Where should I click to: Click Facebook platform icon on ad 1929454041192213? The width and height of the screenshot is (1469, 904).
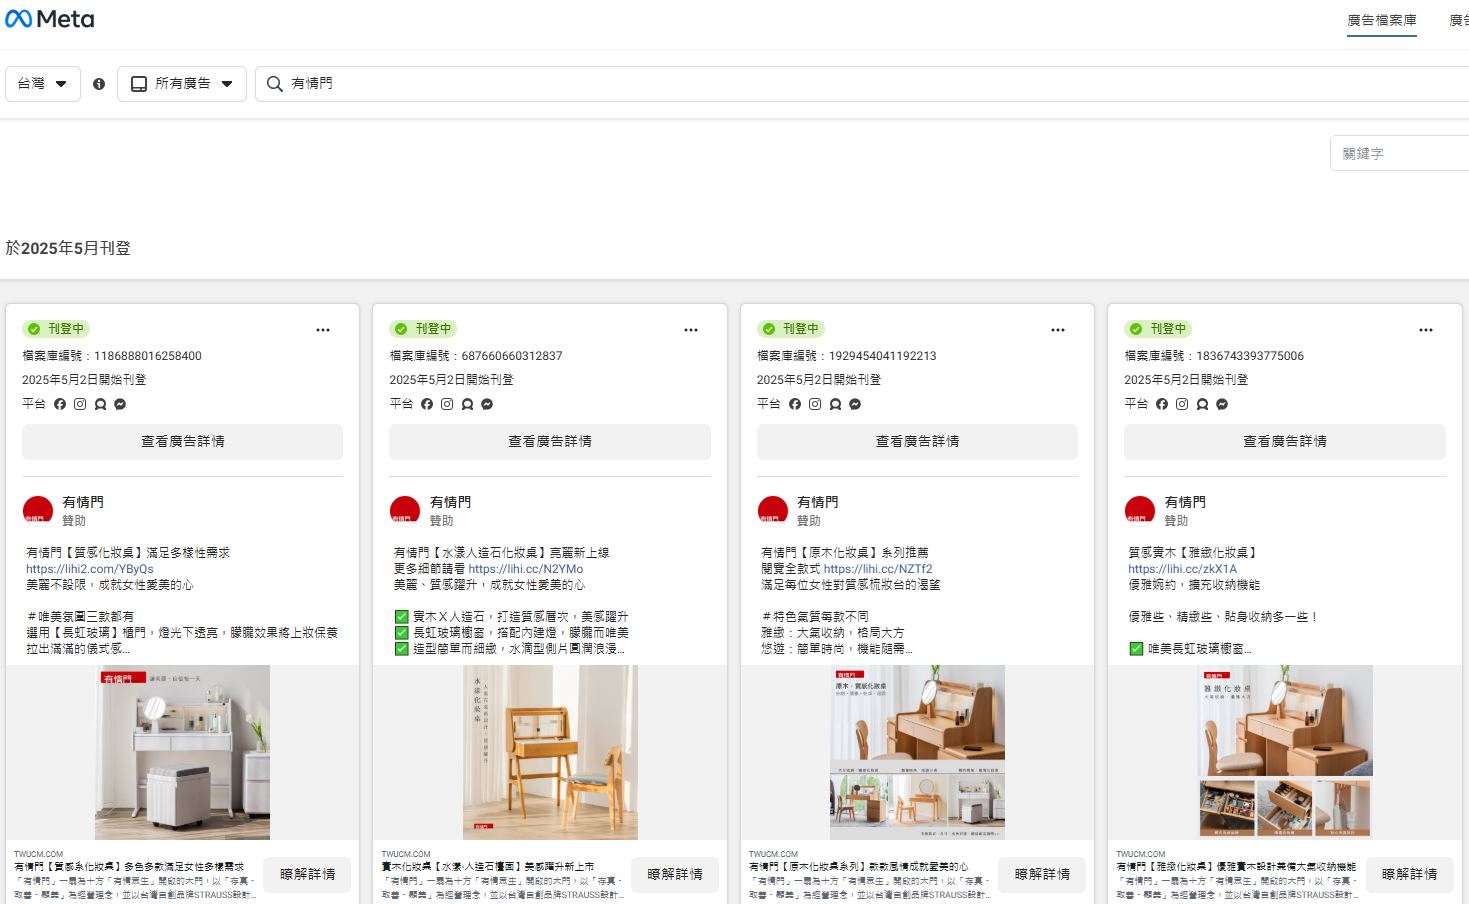(795, 404)
